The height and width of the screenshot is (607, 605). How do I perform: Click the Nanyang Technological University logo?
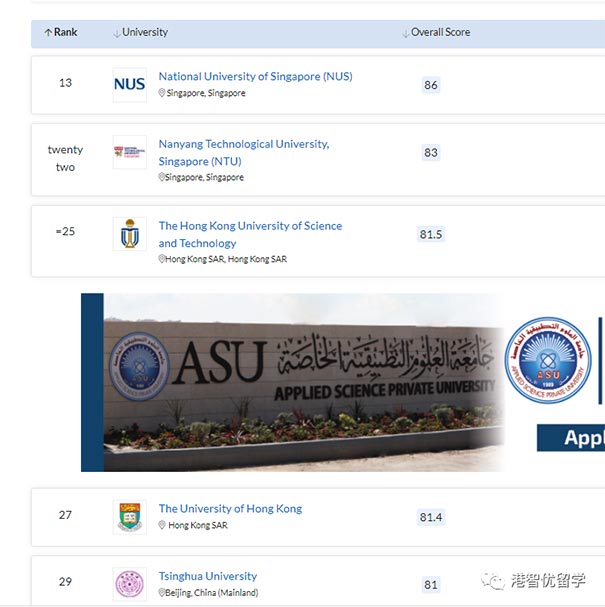(129, 152)
